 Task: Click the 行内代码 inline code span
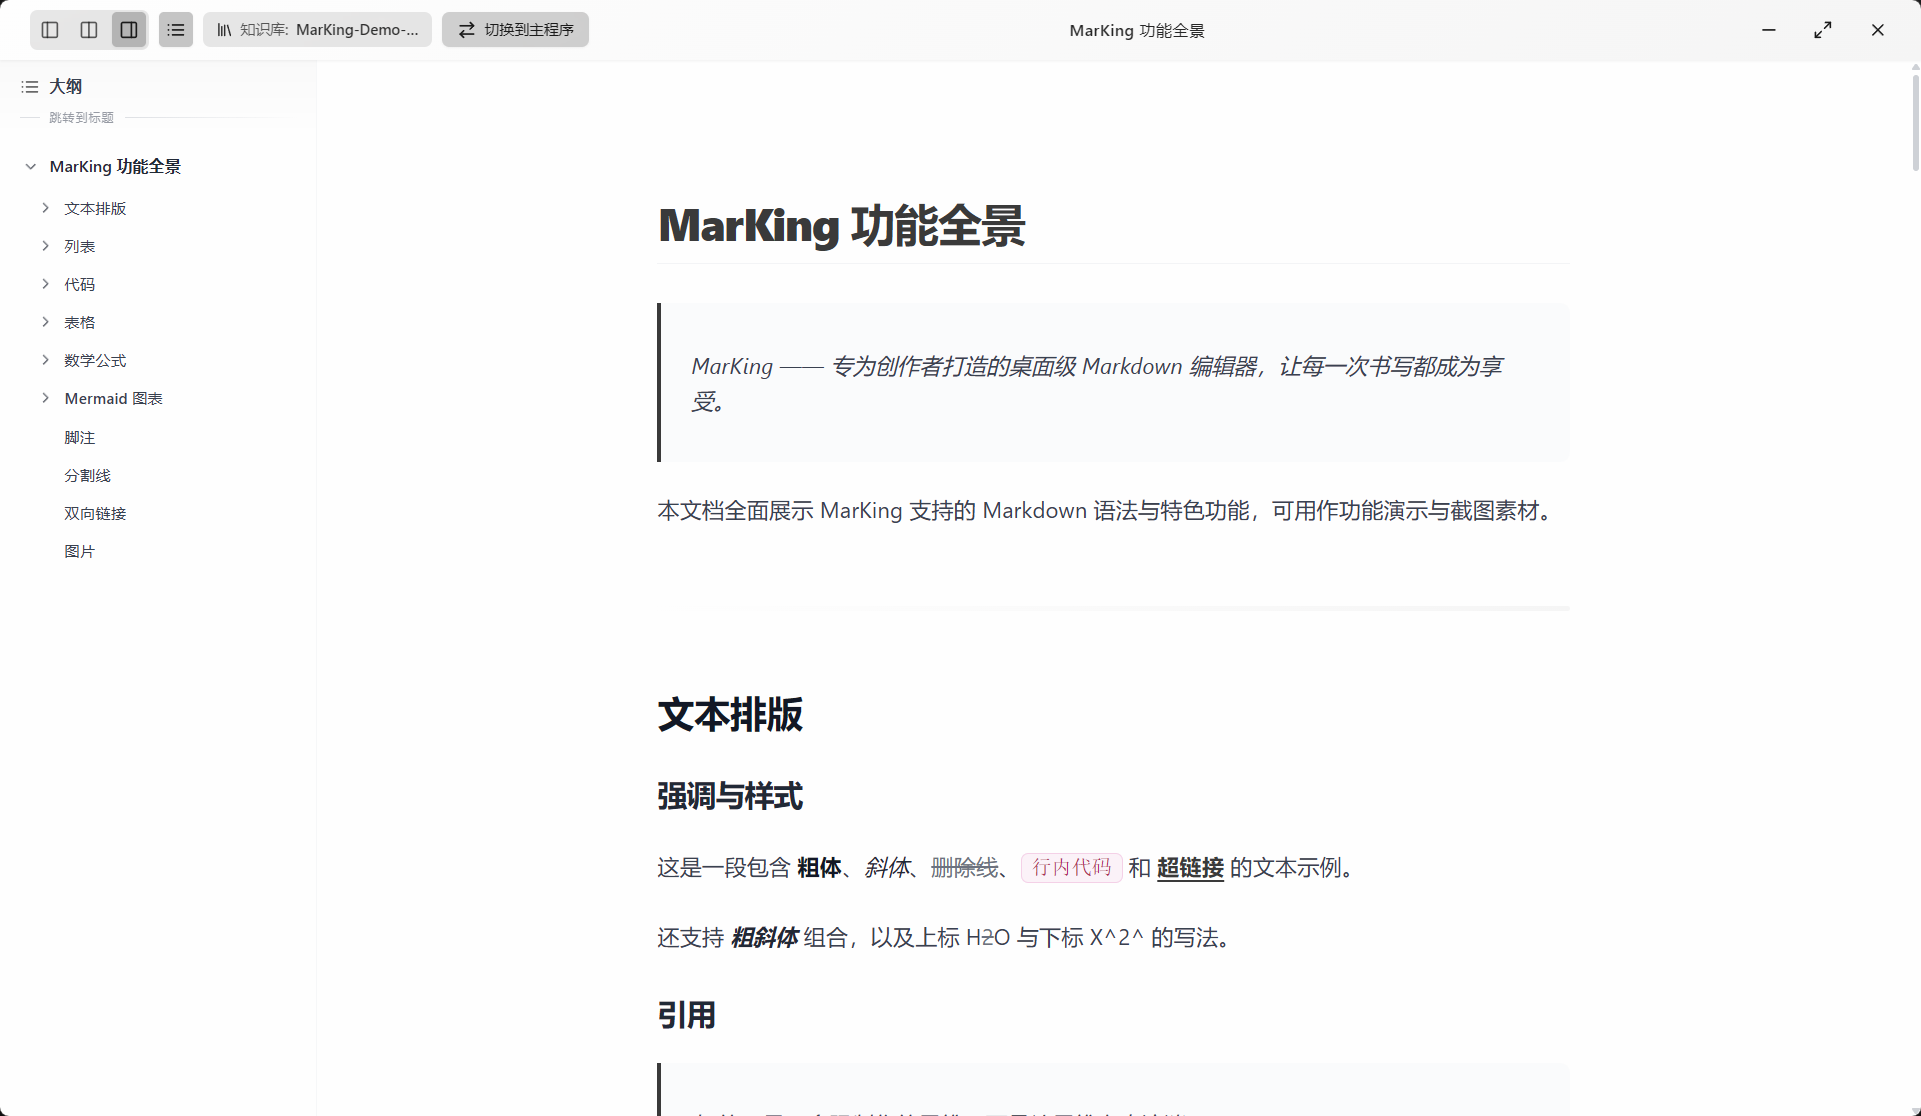click(1072, 868)
